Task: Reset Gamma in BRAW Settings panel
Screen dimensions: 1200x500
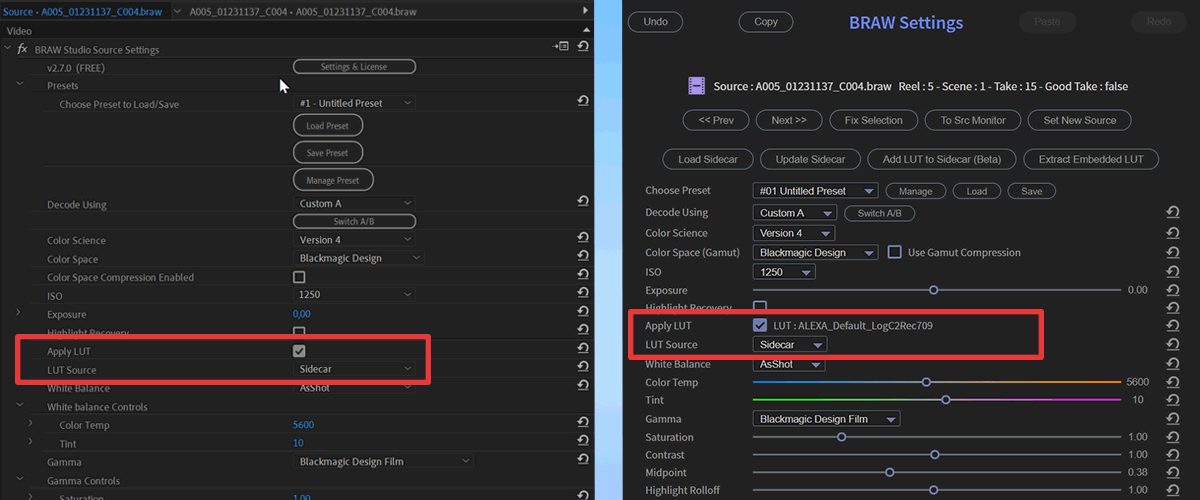Action: tap(1172, 418)
